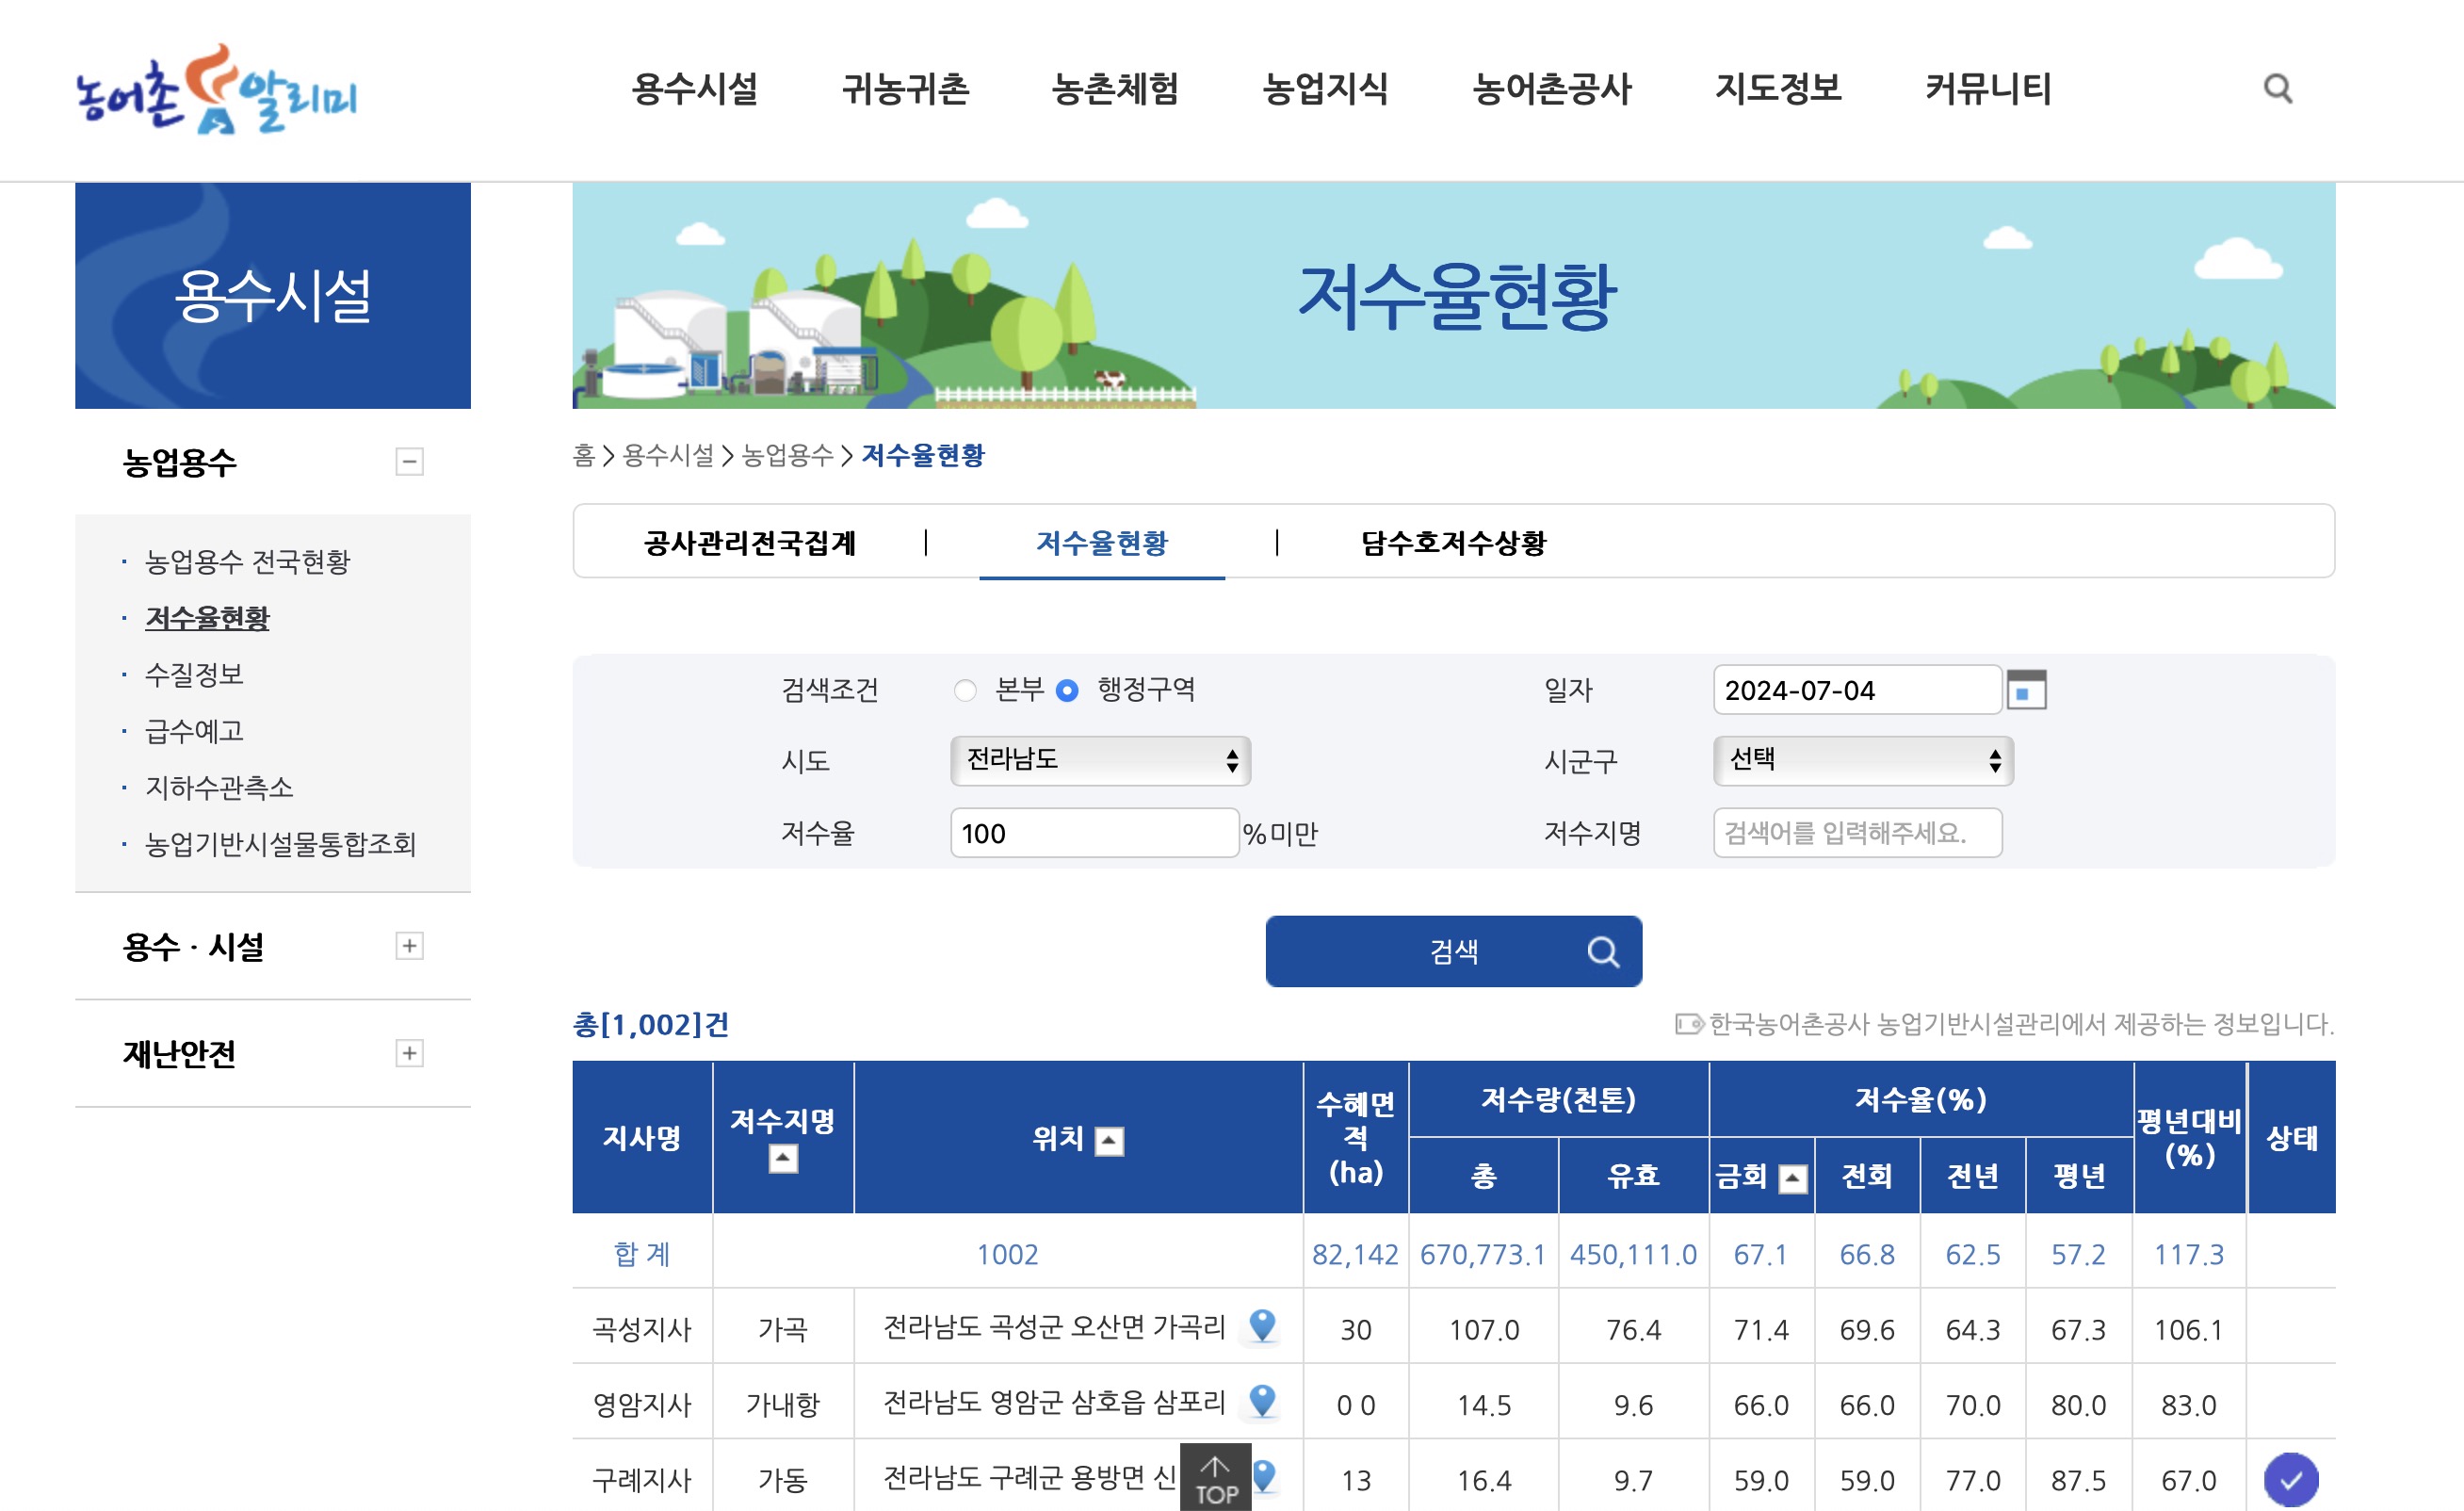Open the calendar date picker icon

(x=2025, y=690)
